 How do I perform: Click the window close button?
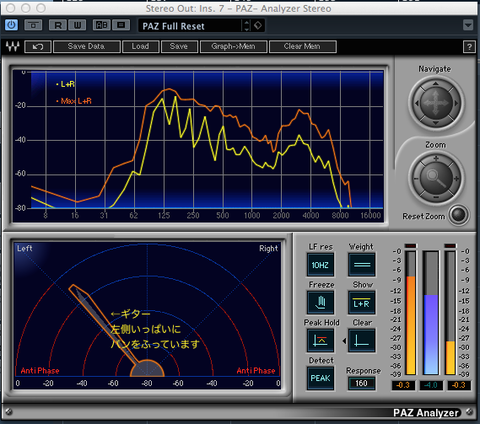(x=11, y=8)
